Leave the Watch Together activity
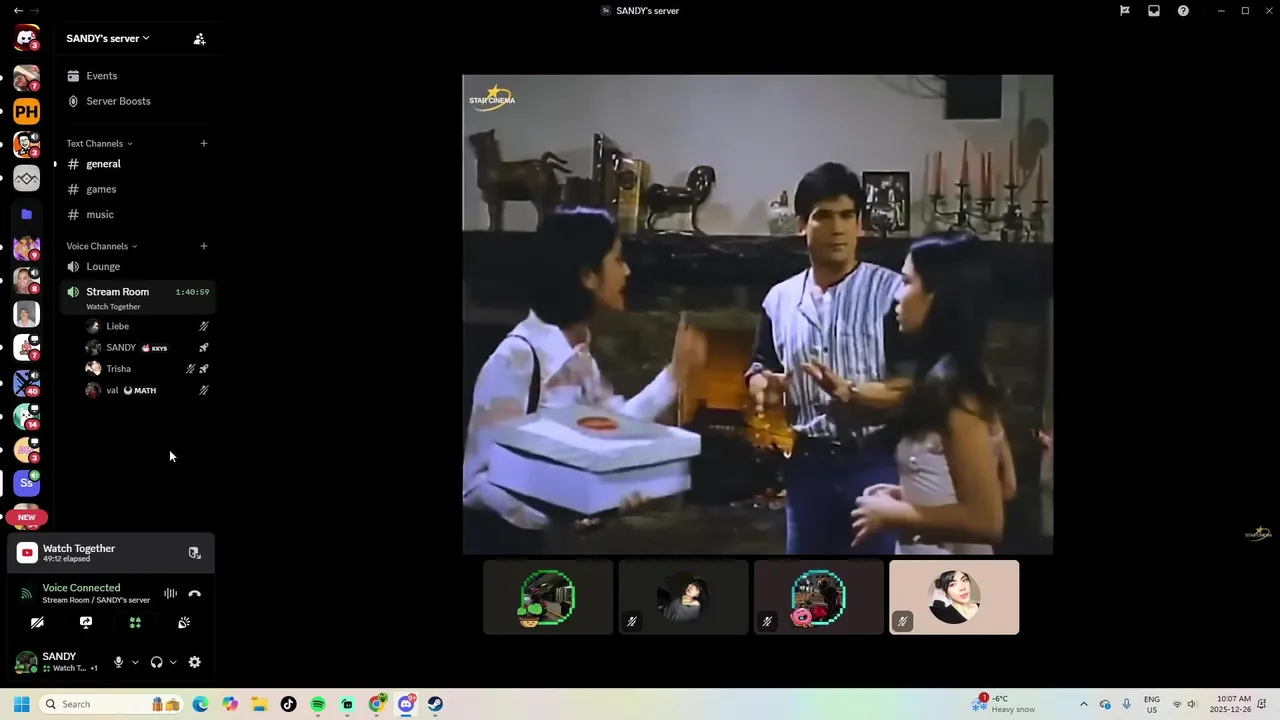1280x720 pixels. coord(195,553)
